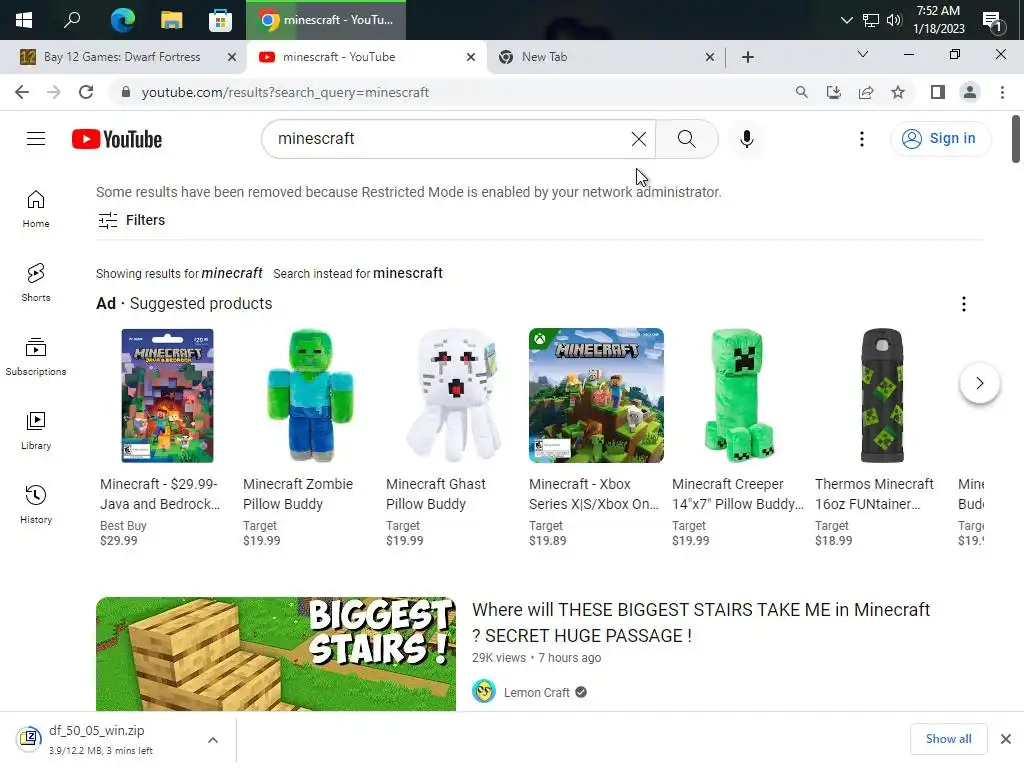Share this page via the share icon
The height and width of the screenshot is (768, 1024).
coord(866,92)
